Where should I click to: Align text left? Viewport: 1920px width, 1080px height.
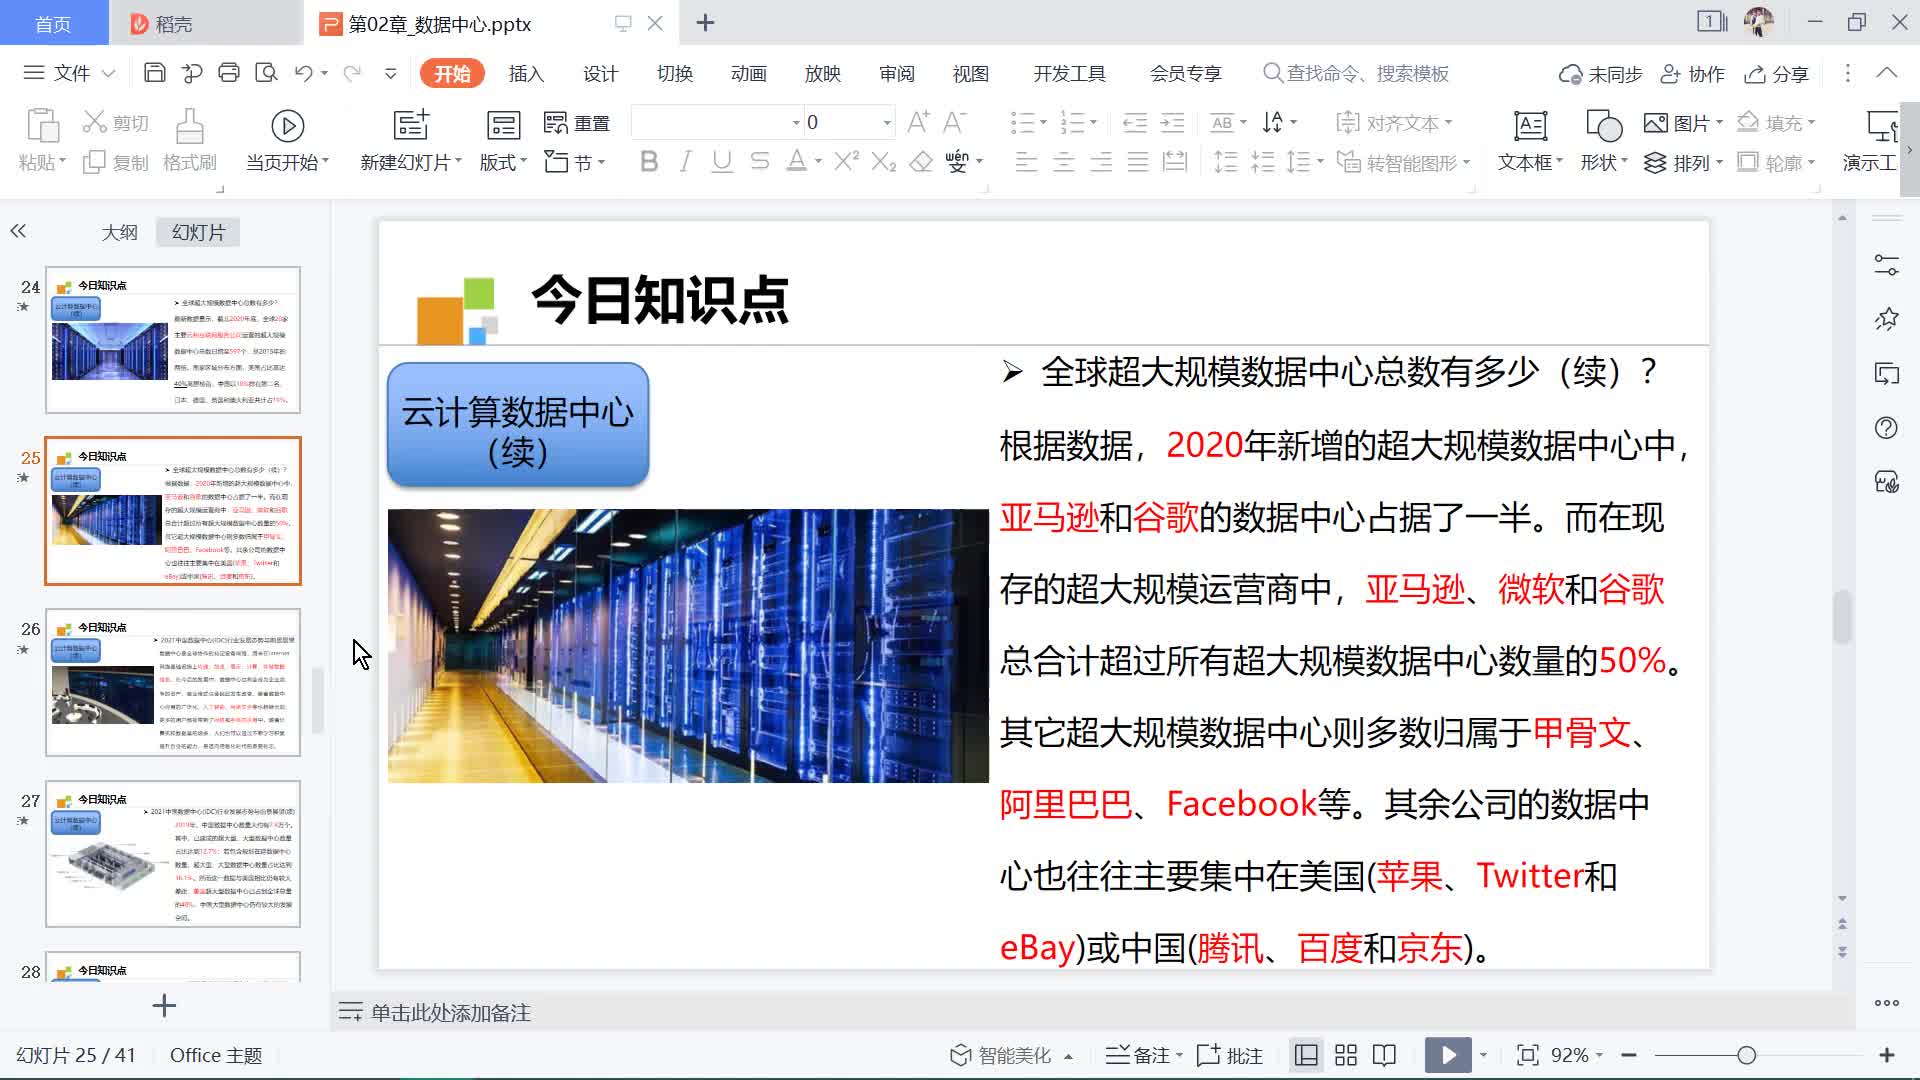click(x=1026, y=162)
